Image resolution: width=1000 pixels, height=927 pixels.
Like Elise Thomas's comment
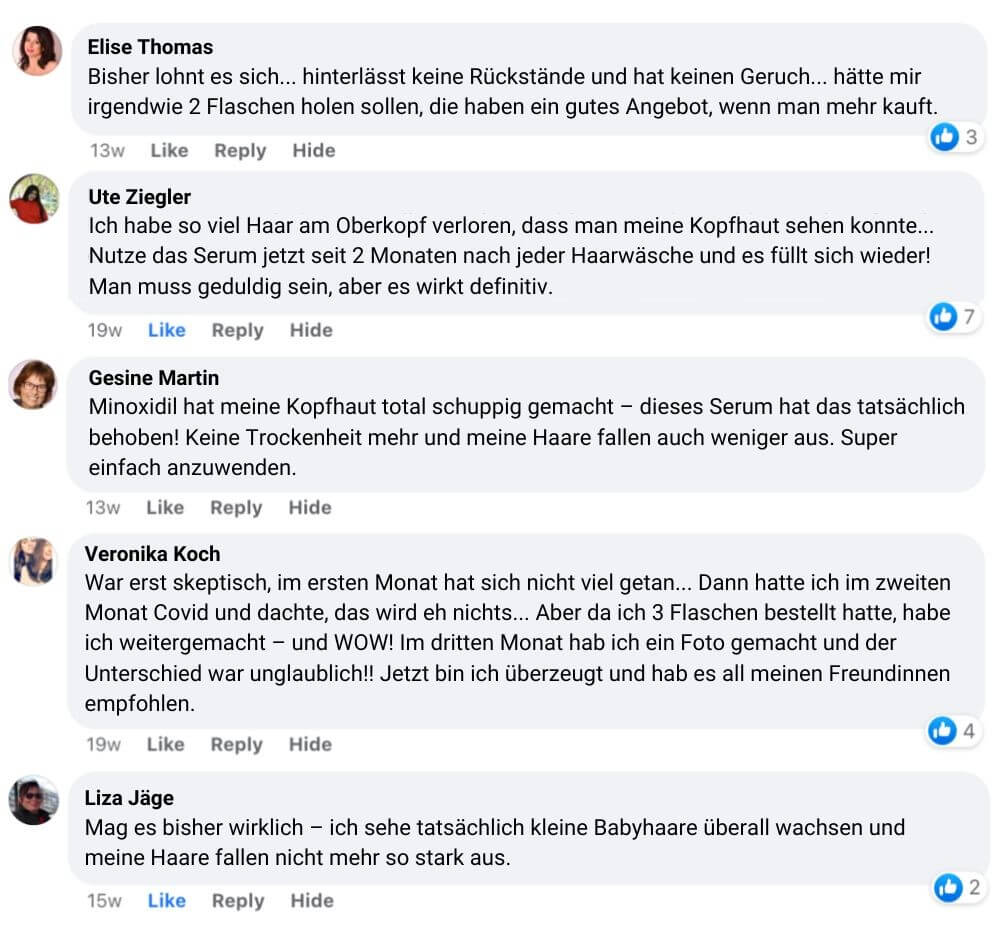tap(169, 150)
